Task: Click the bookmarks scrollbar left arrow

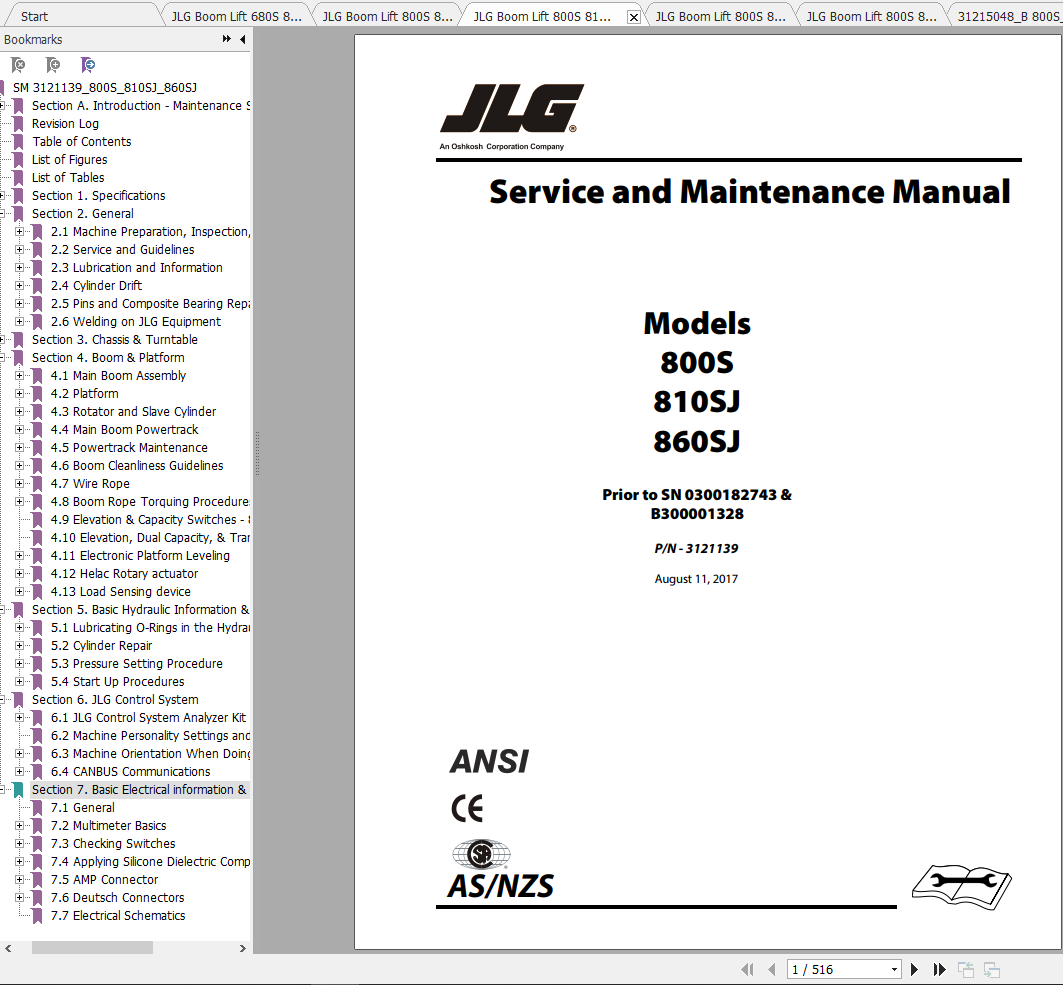Action: pyautogui.click(x=8, y=948)
